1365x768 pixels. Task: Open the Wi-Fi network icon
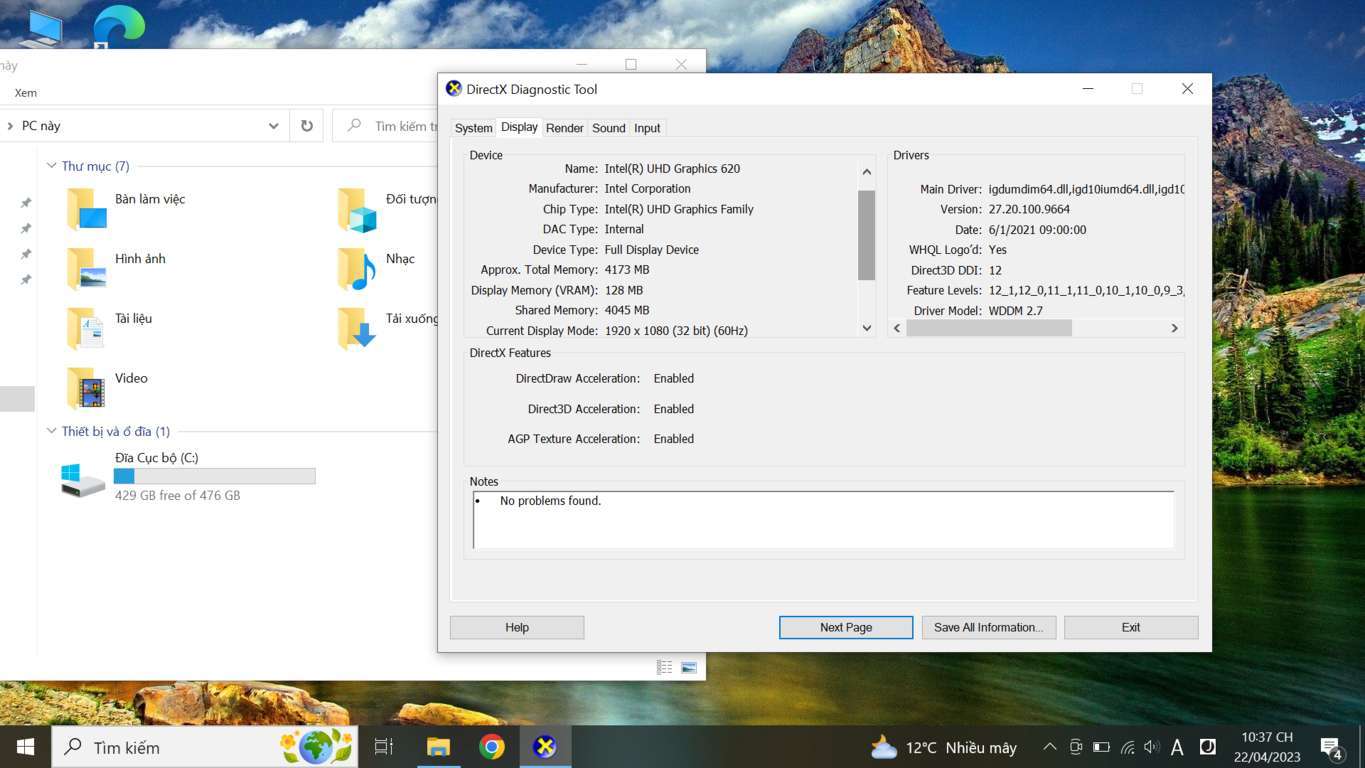click(x=1127, y=747)
